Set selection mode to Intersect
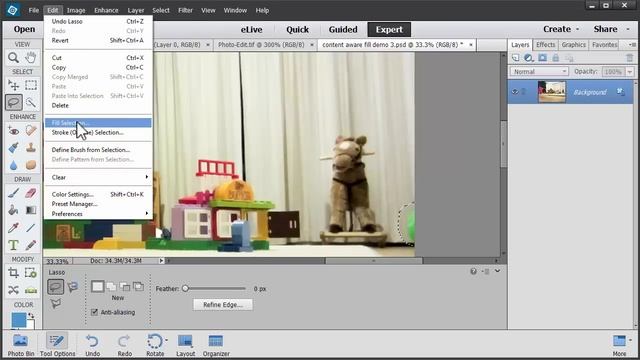 138,287
